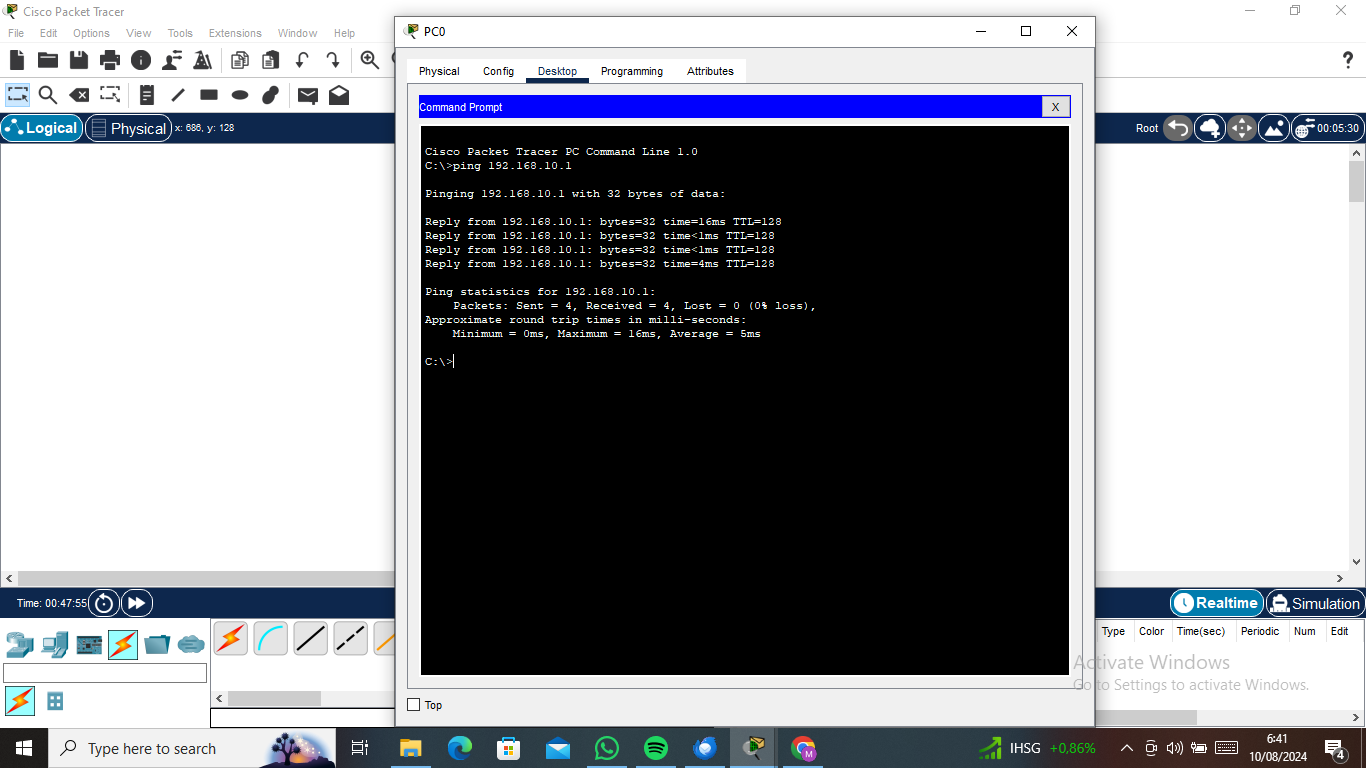Activate the Delete tool
Screen dimensions: 1366x768
click(x=79, y=95)
